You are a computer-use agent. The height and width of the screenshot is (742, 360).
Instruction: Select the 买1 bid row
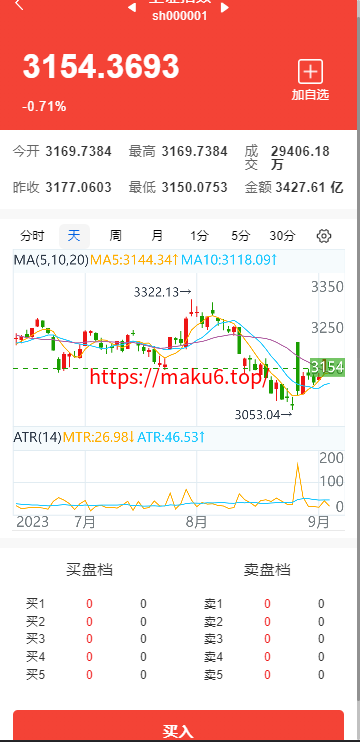click(89, 604)
